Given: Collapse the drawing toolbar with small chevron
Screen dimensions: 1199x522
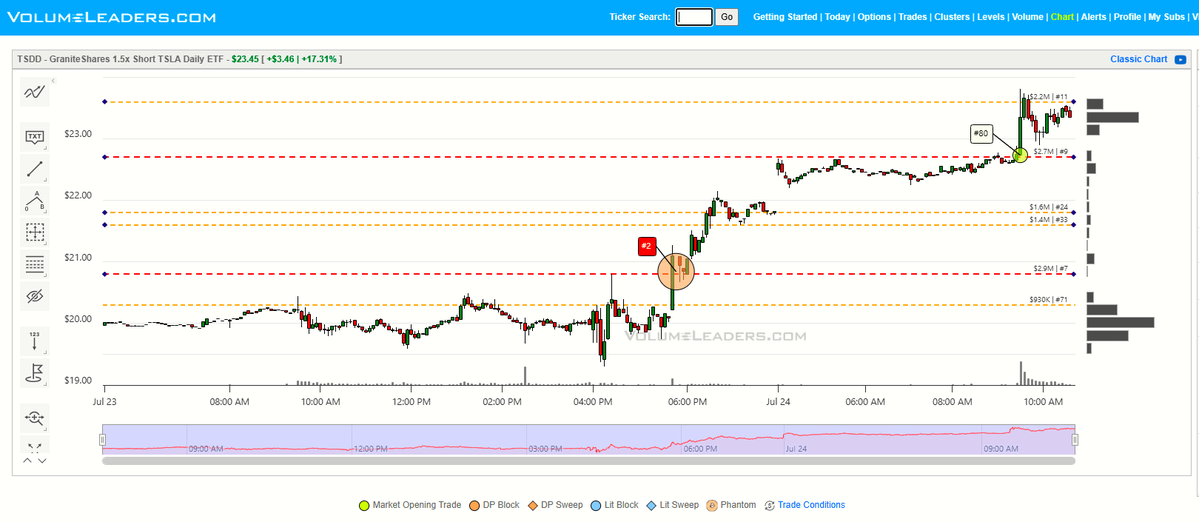Looking at the screenshot, I should [x=54, y=80].
